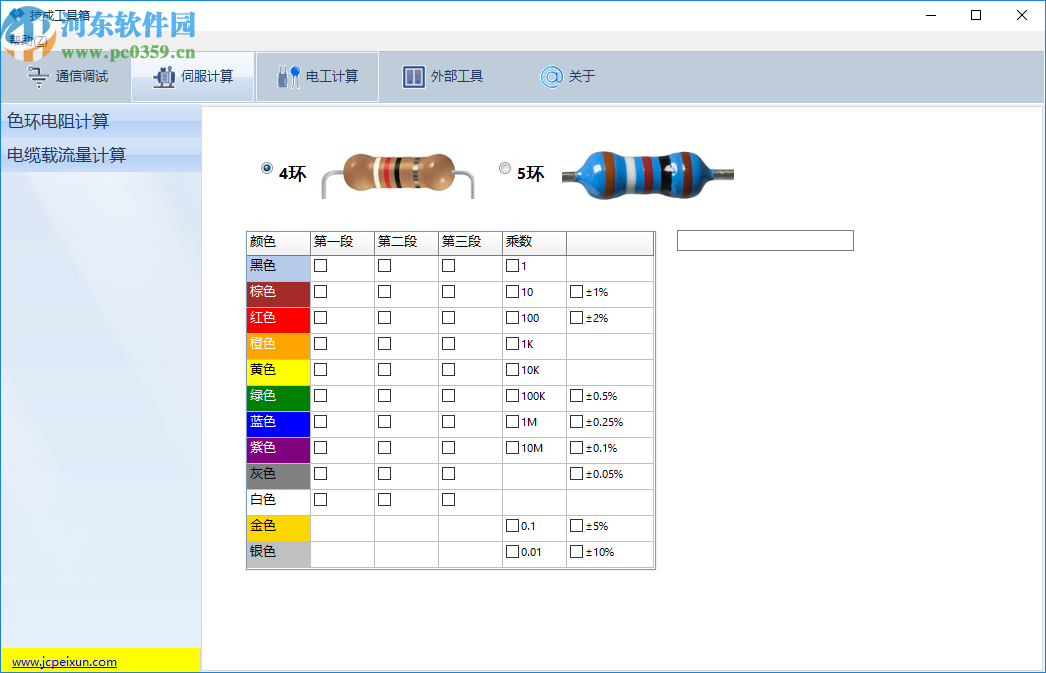The image size is (1046, 673).
Task: Check 黑色 in the 第一段 column
Action: tap(321, 266)
